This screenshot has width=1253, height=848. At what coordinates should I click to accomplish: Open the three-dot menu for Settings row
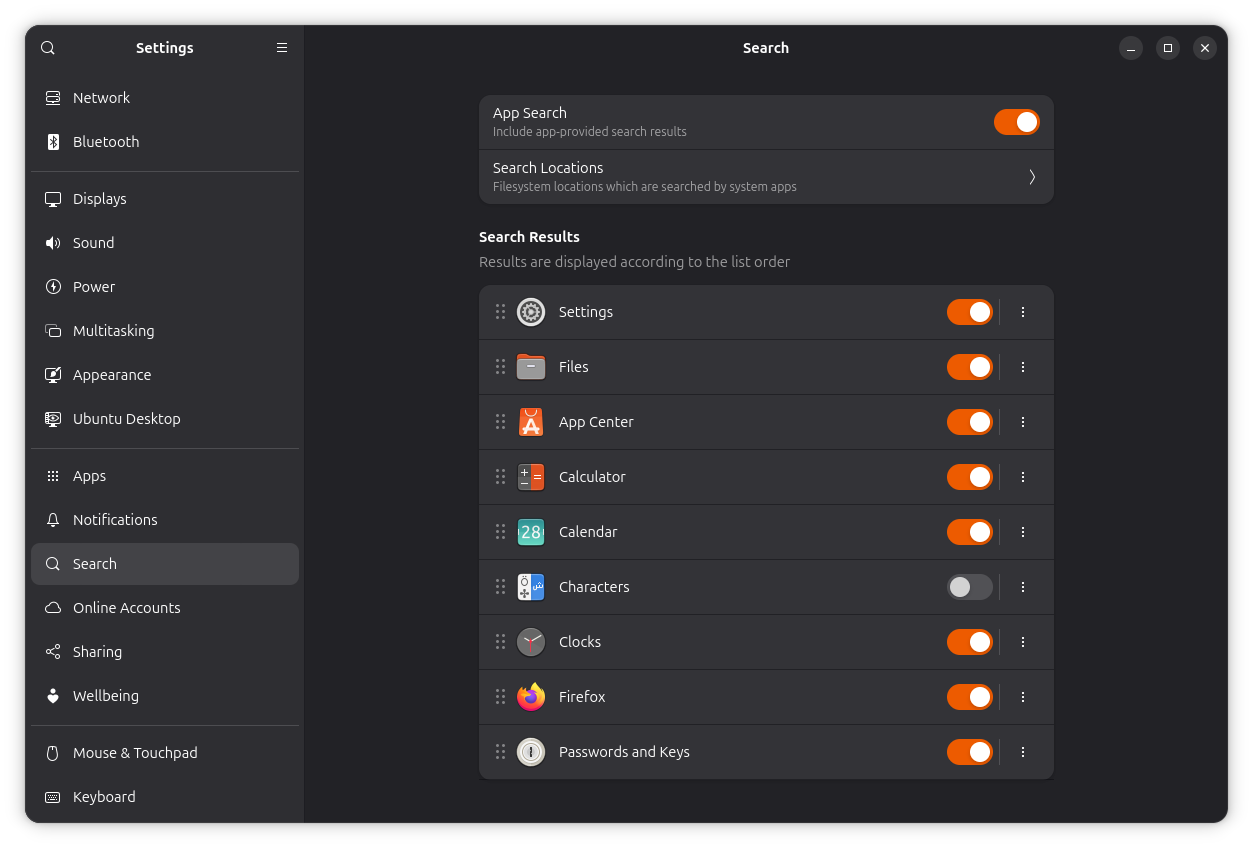pyautogui.click(x=1023, y=312)
